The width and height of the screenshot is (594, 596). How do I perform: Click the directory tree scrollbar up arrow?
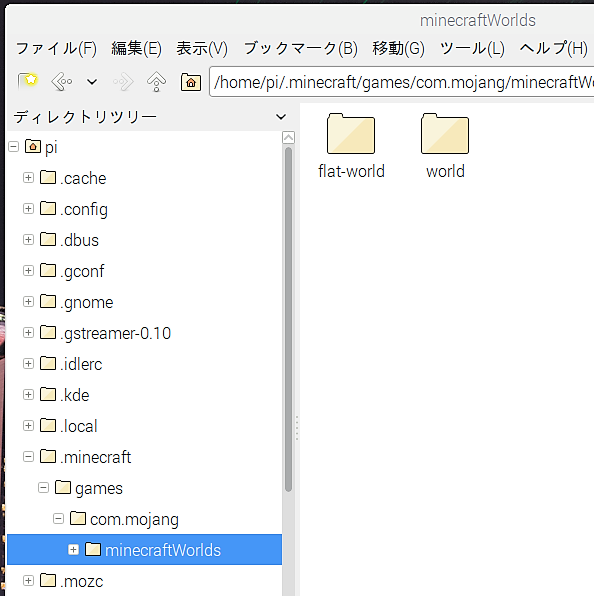tap(288, 138)
